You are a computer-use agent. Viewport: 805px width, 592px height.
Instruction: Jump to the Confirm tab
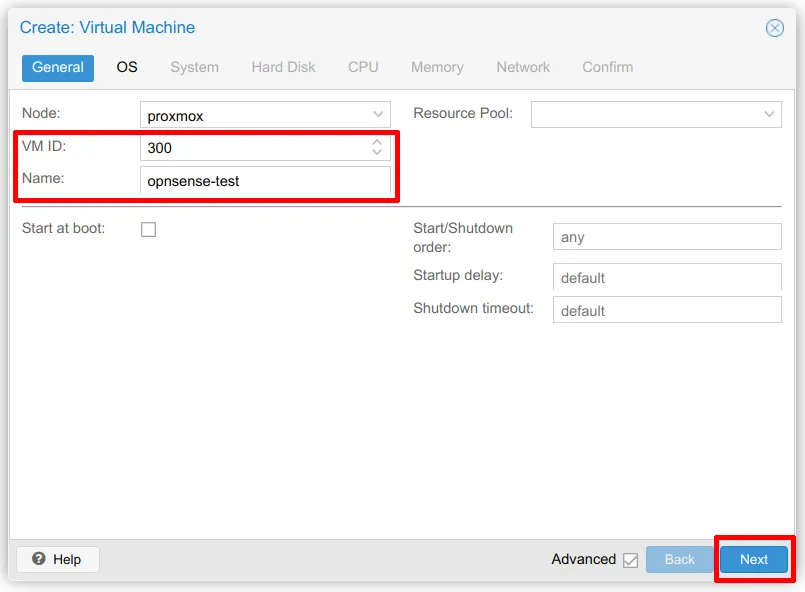(607, 67)
